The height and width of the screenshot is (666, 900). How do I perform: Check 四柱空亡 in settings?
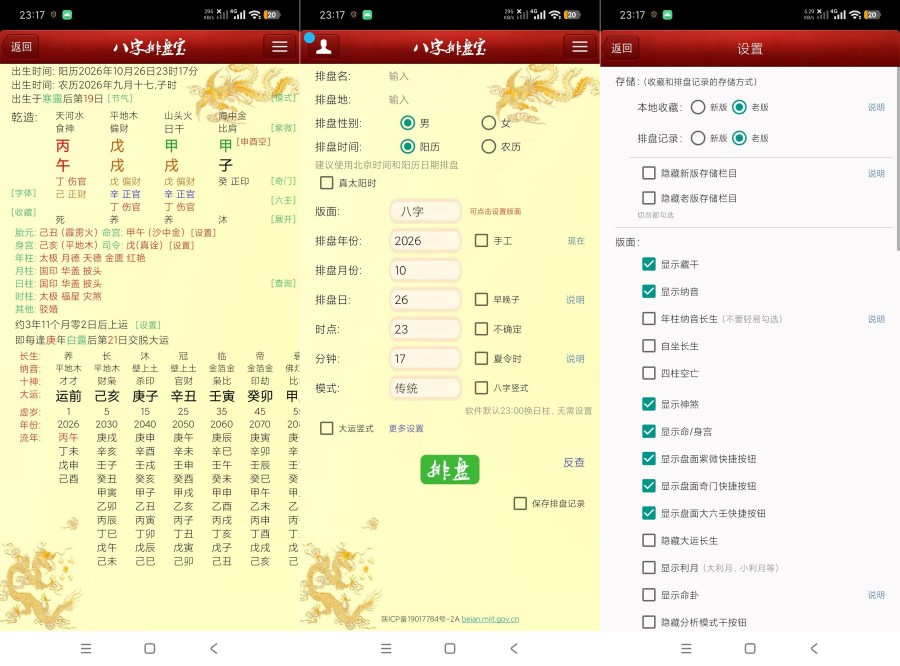(x=649, y=373)
